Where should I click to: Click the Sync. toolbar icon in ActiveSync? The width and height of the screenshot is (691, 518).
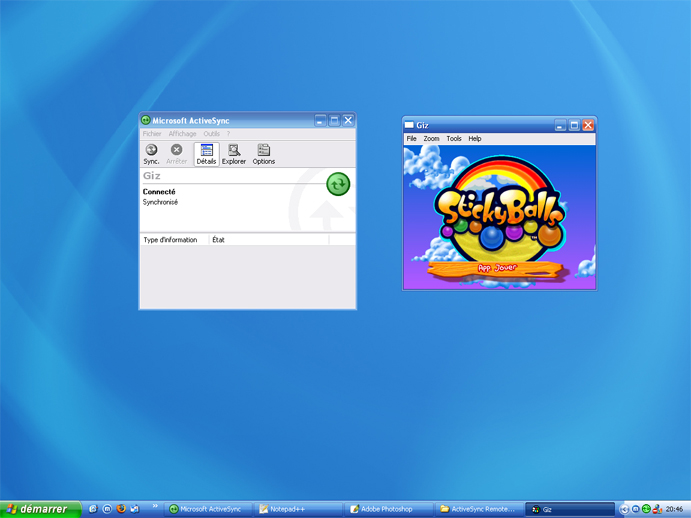click(x=151, y=154)
